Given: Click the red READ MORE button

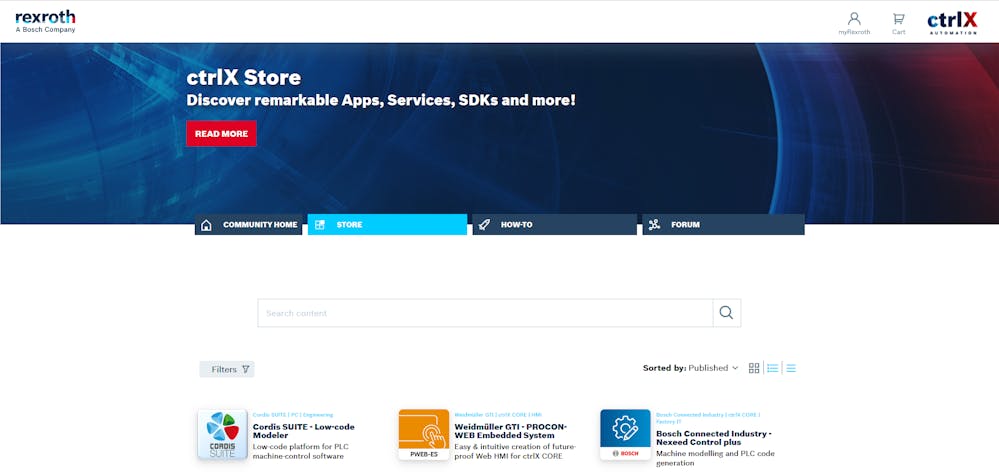Looking at the screenshot, I should (221, 134).
